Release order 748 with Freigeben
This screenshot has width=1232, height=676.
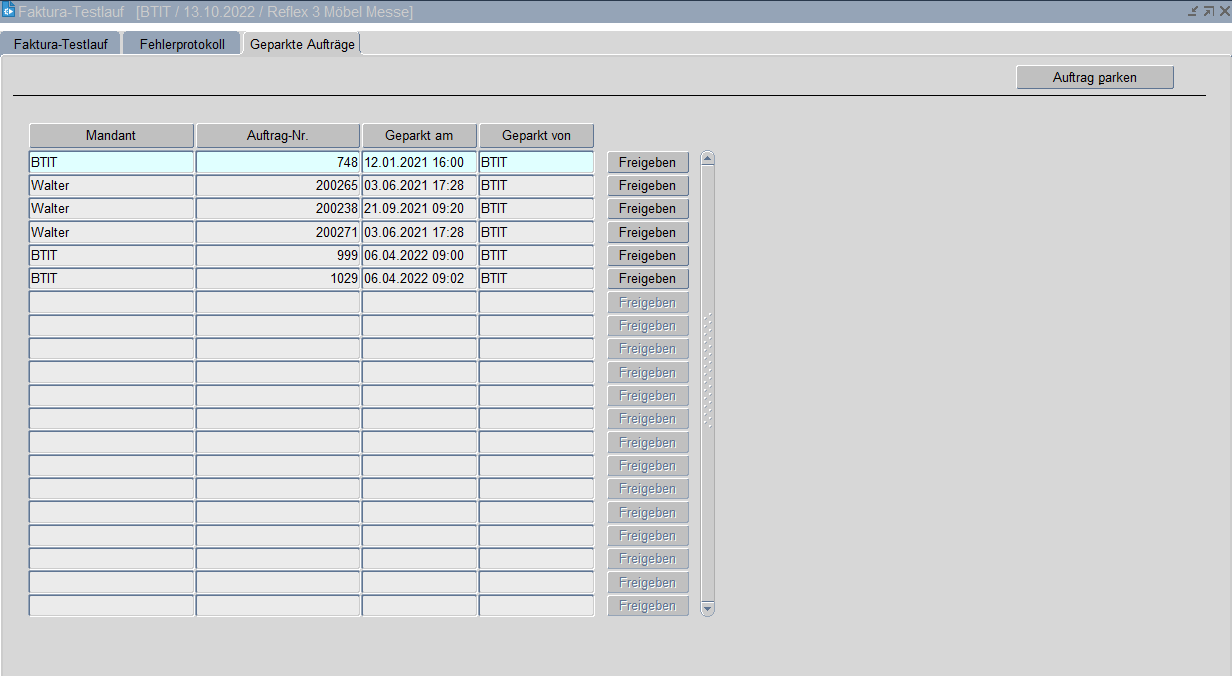(648, 162)
